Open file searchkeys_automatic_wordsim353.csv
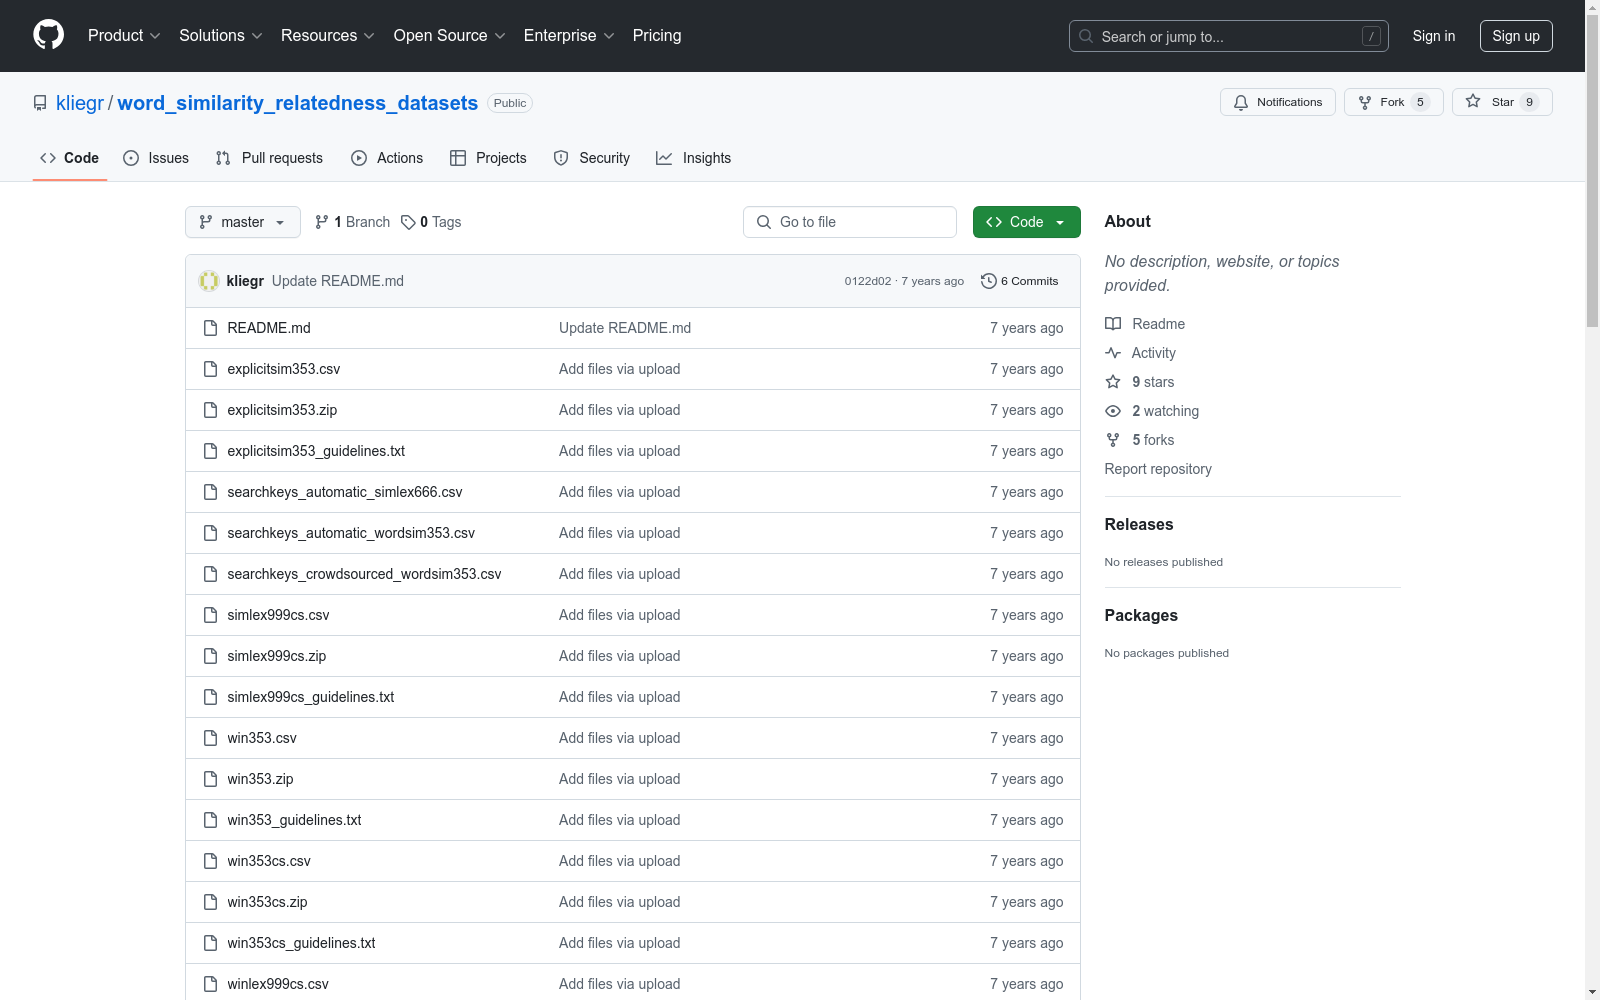Screen dimensions: 1600x1000 coord(351,533)
